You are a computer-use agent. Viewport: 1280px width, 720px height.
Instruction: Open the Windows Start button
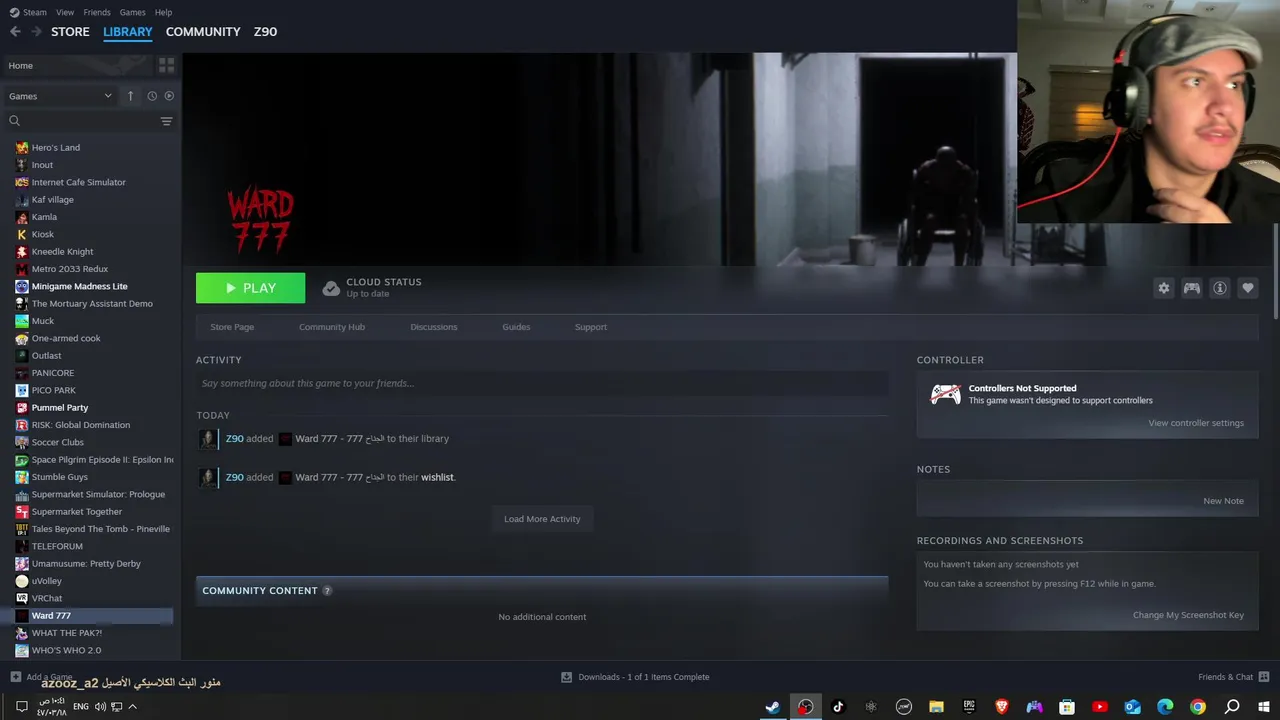pyautogui.click(x=1264, y=707)
